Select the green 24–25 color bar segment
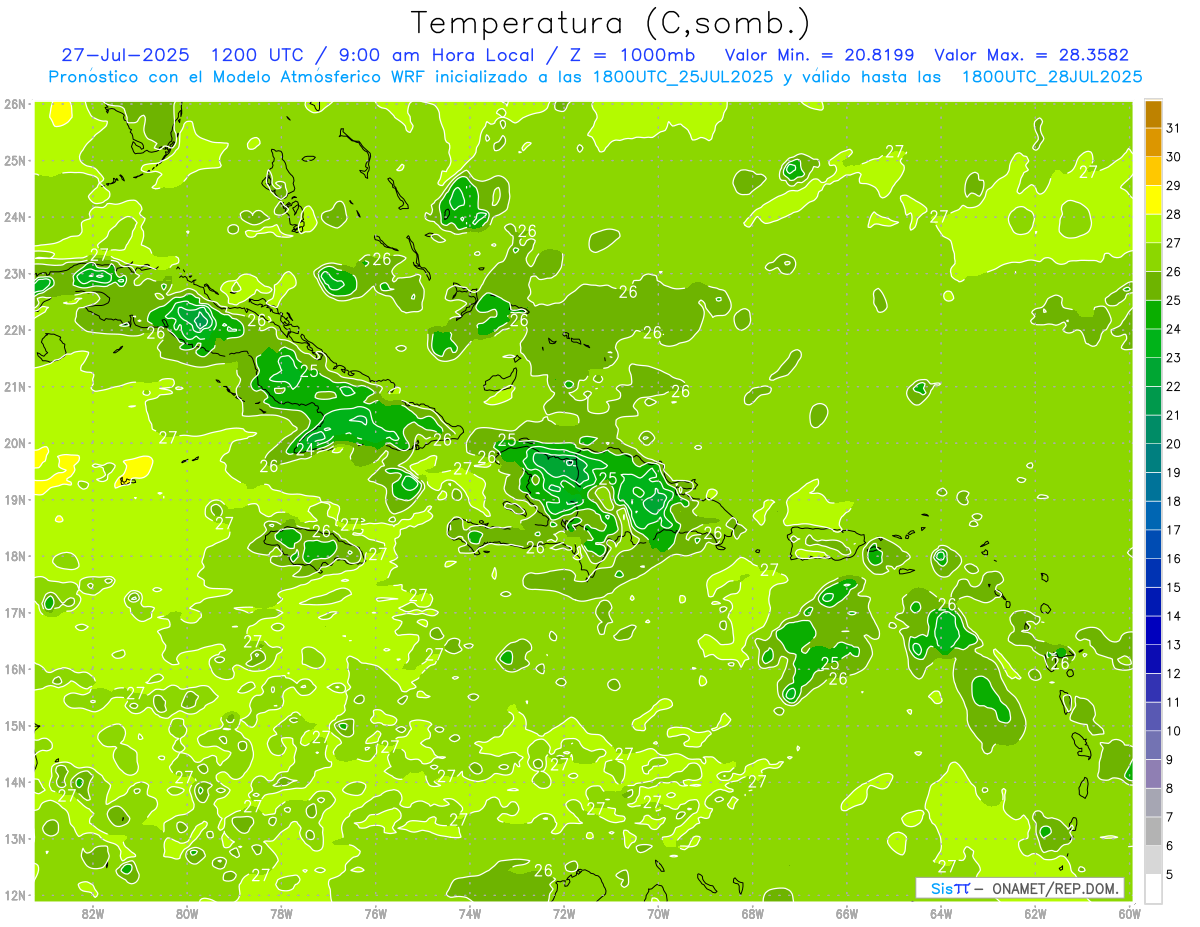This screenshot has width=1200, height=927. coord(1152,315)
